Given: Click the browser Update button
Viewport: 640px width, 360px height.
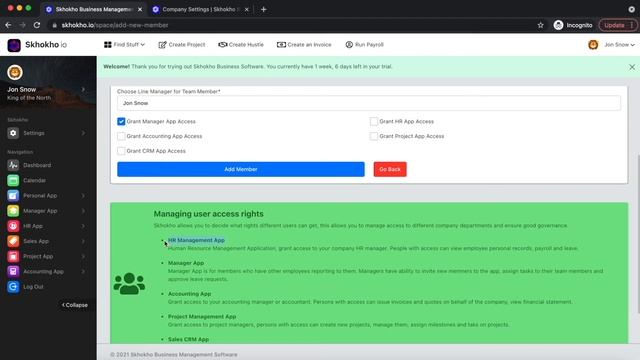Looking at the screenshot, I should [617, 25].
